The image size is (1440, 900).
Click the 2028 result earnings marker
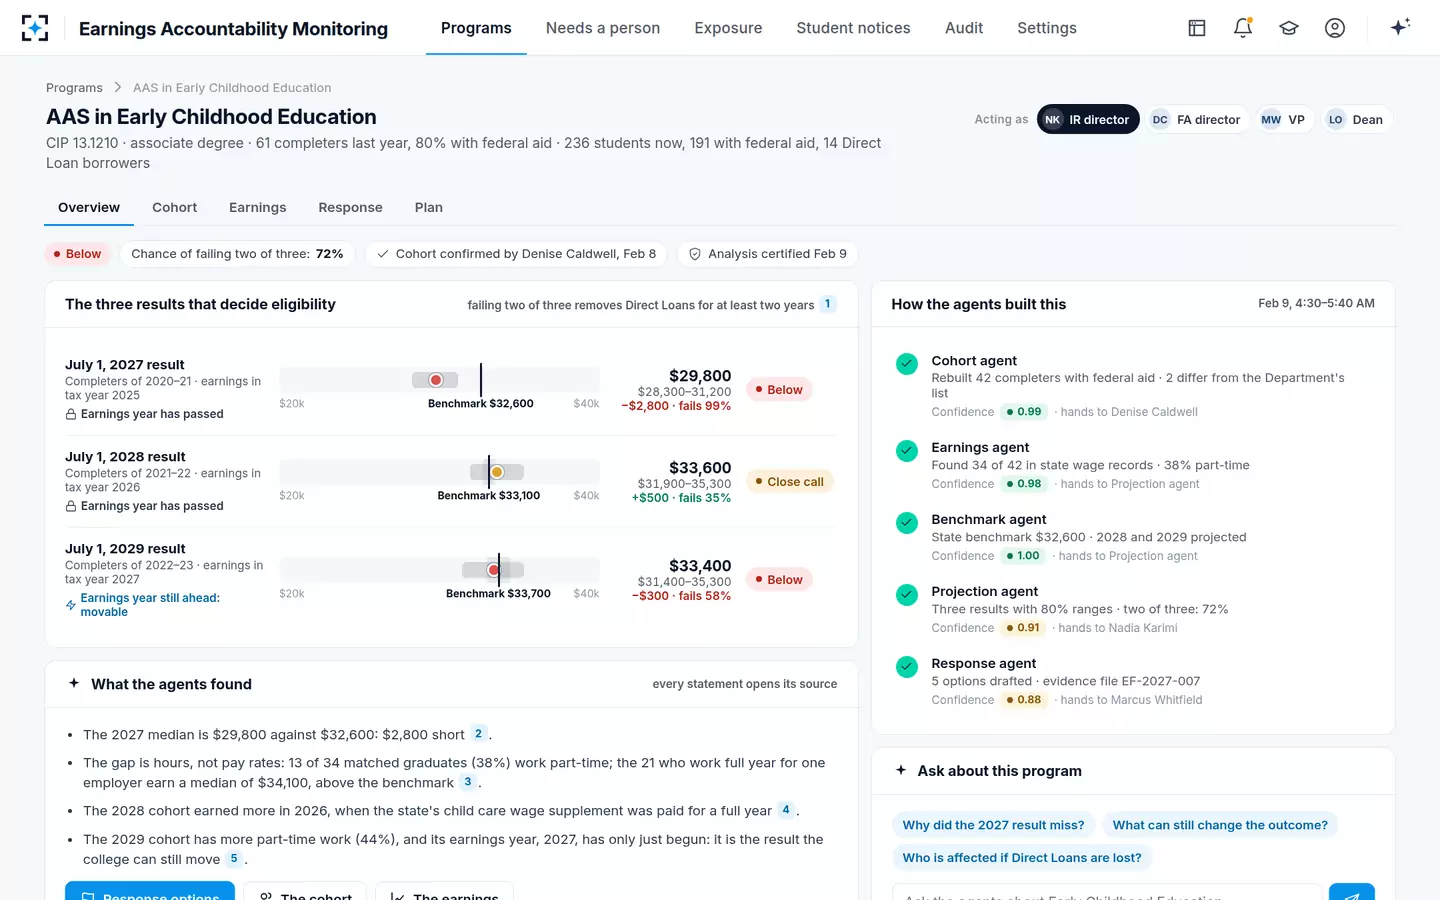point(497,472)
